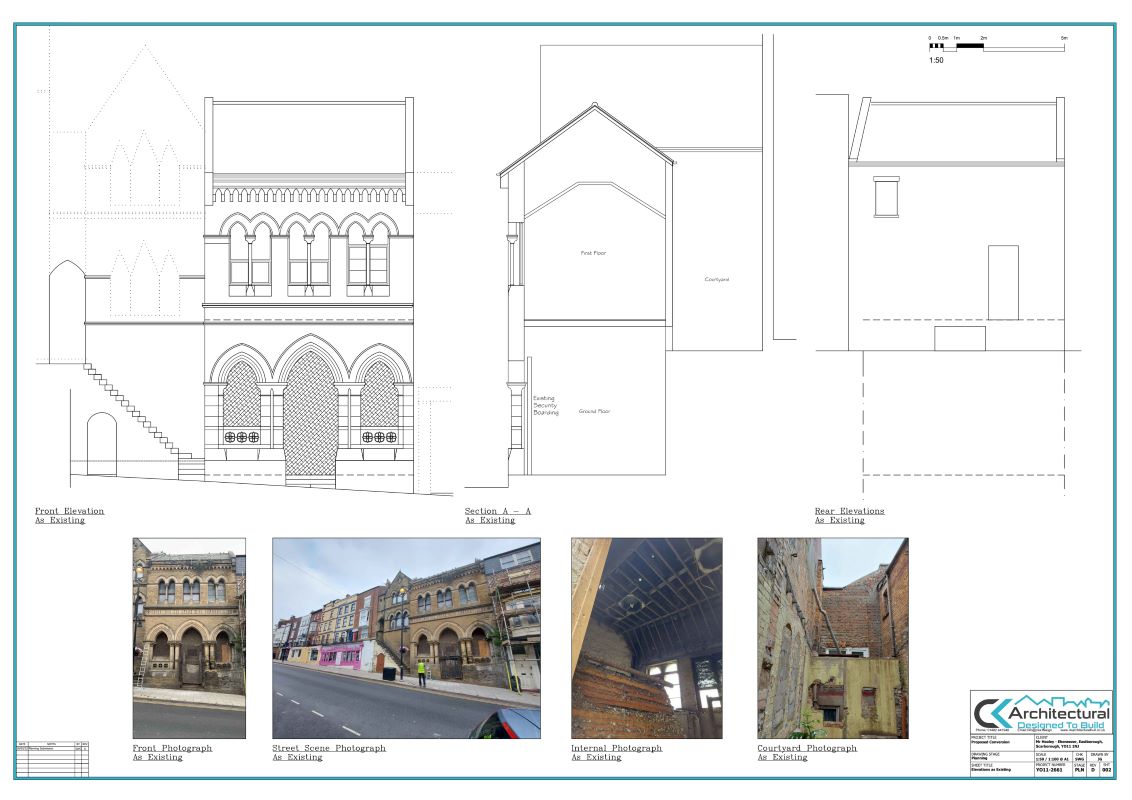
Task: Open the Street Scene Photograph image
Action: pos(406,637)
